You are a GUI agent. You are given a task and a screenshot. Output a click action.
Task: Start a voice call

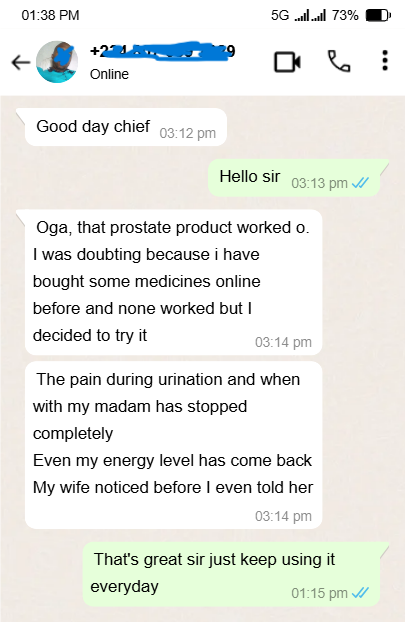pyautogui.click(x=339, y=61)
